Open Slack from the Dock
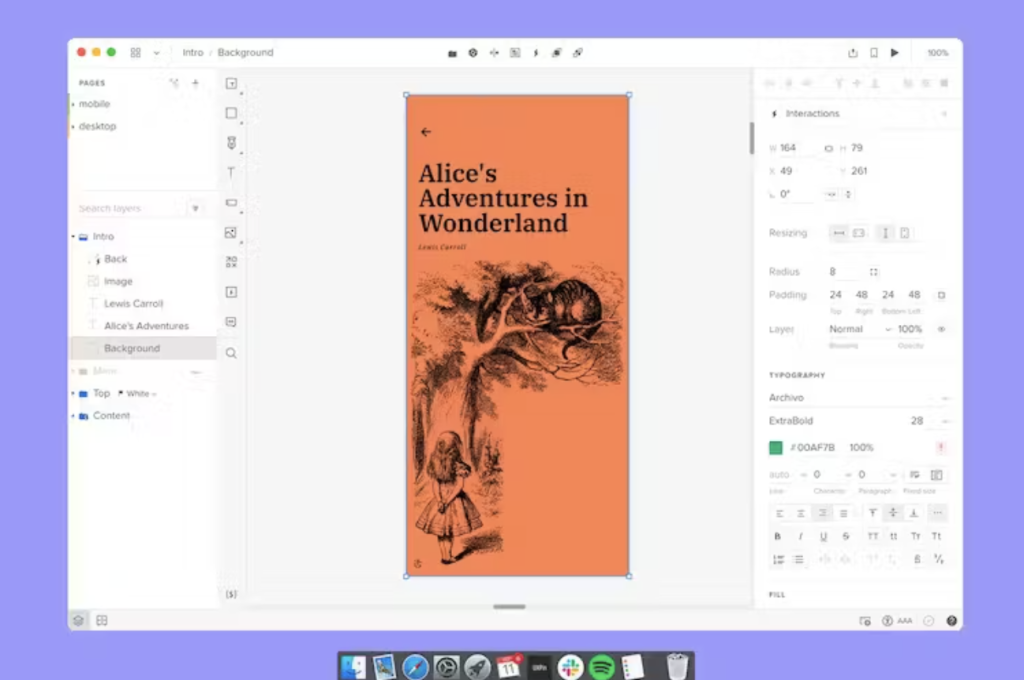The height and width of the screenshot is (680, 1024). (570, 668)
